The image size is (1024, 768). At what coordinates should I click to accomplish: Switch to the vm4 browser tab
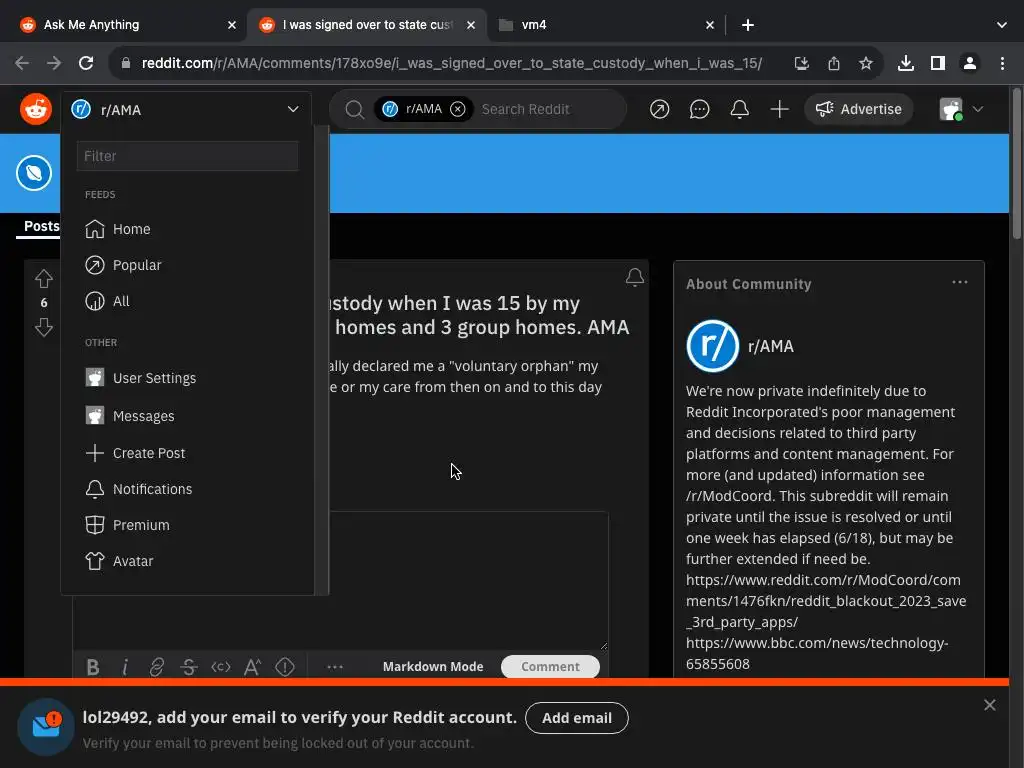[x=605, y=25]
